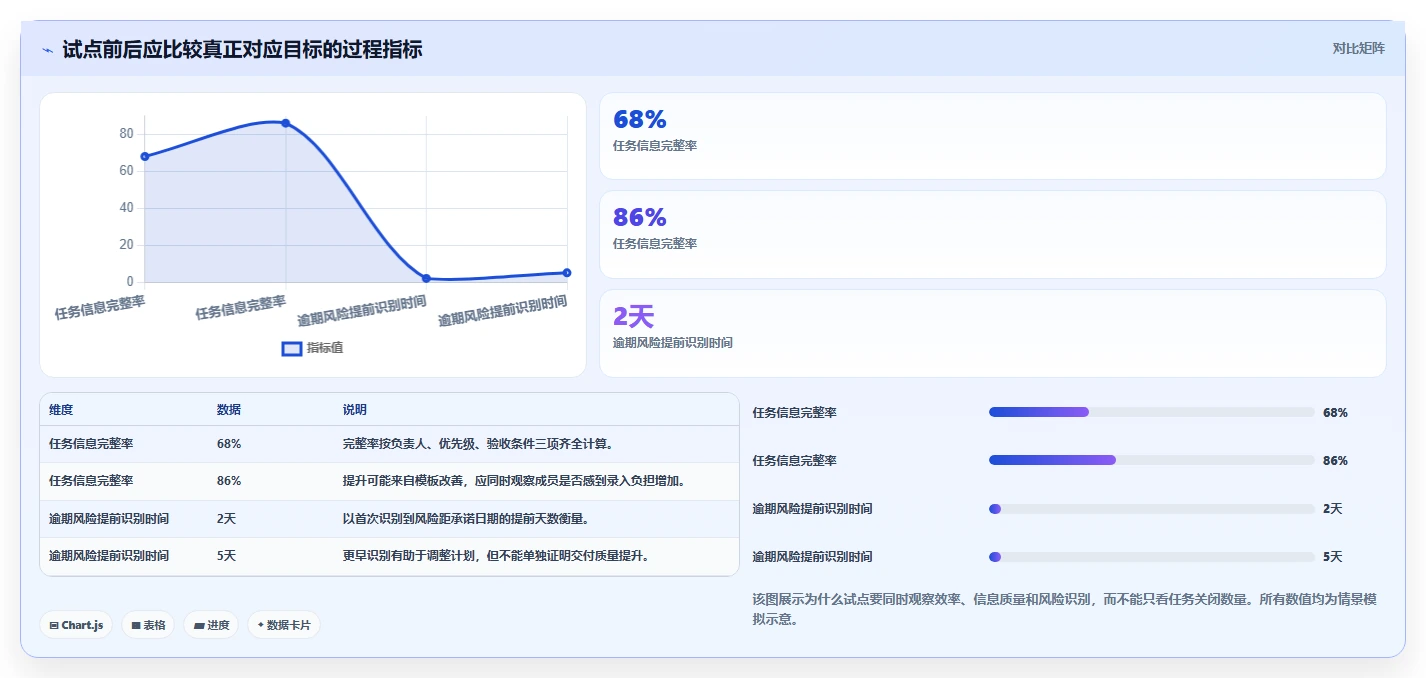Click the y-axis label 80 on the chart
1426x678 pixels.
click(126, 134)
